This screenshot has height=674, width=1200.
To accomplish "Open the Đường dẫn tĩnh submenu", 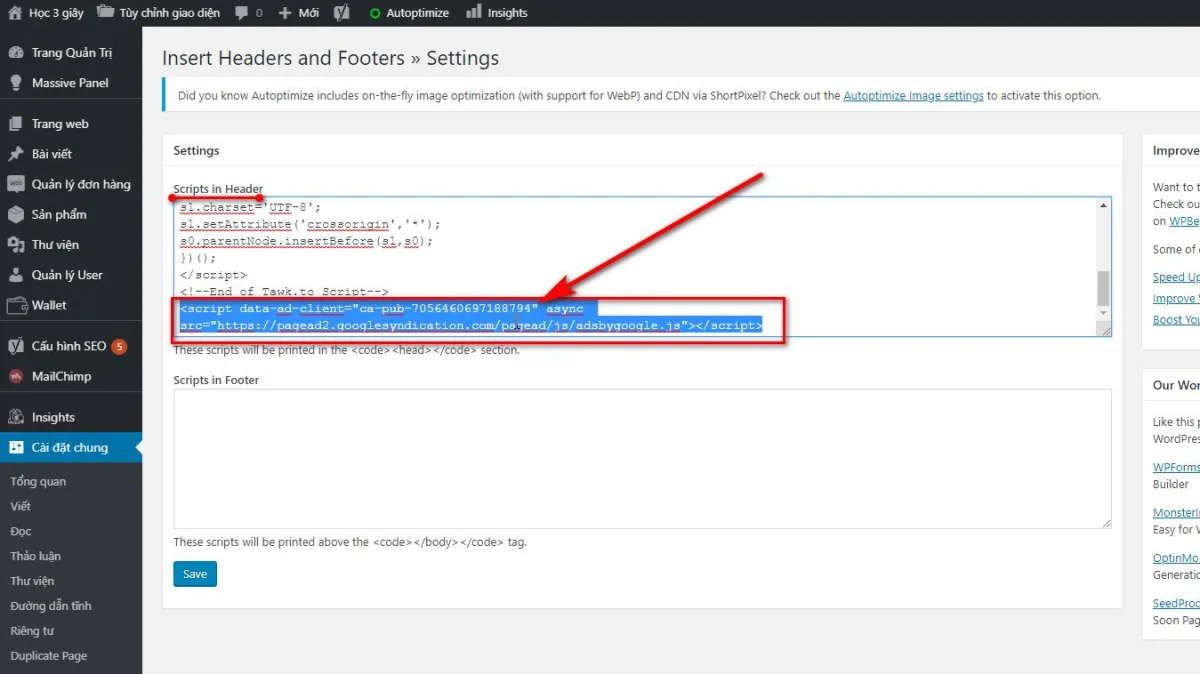I will tap(50, 606).
